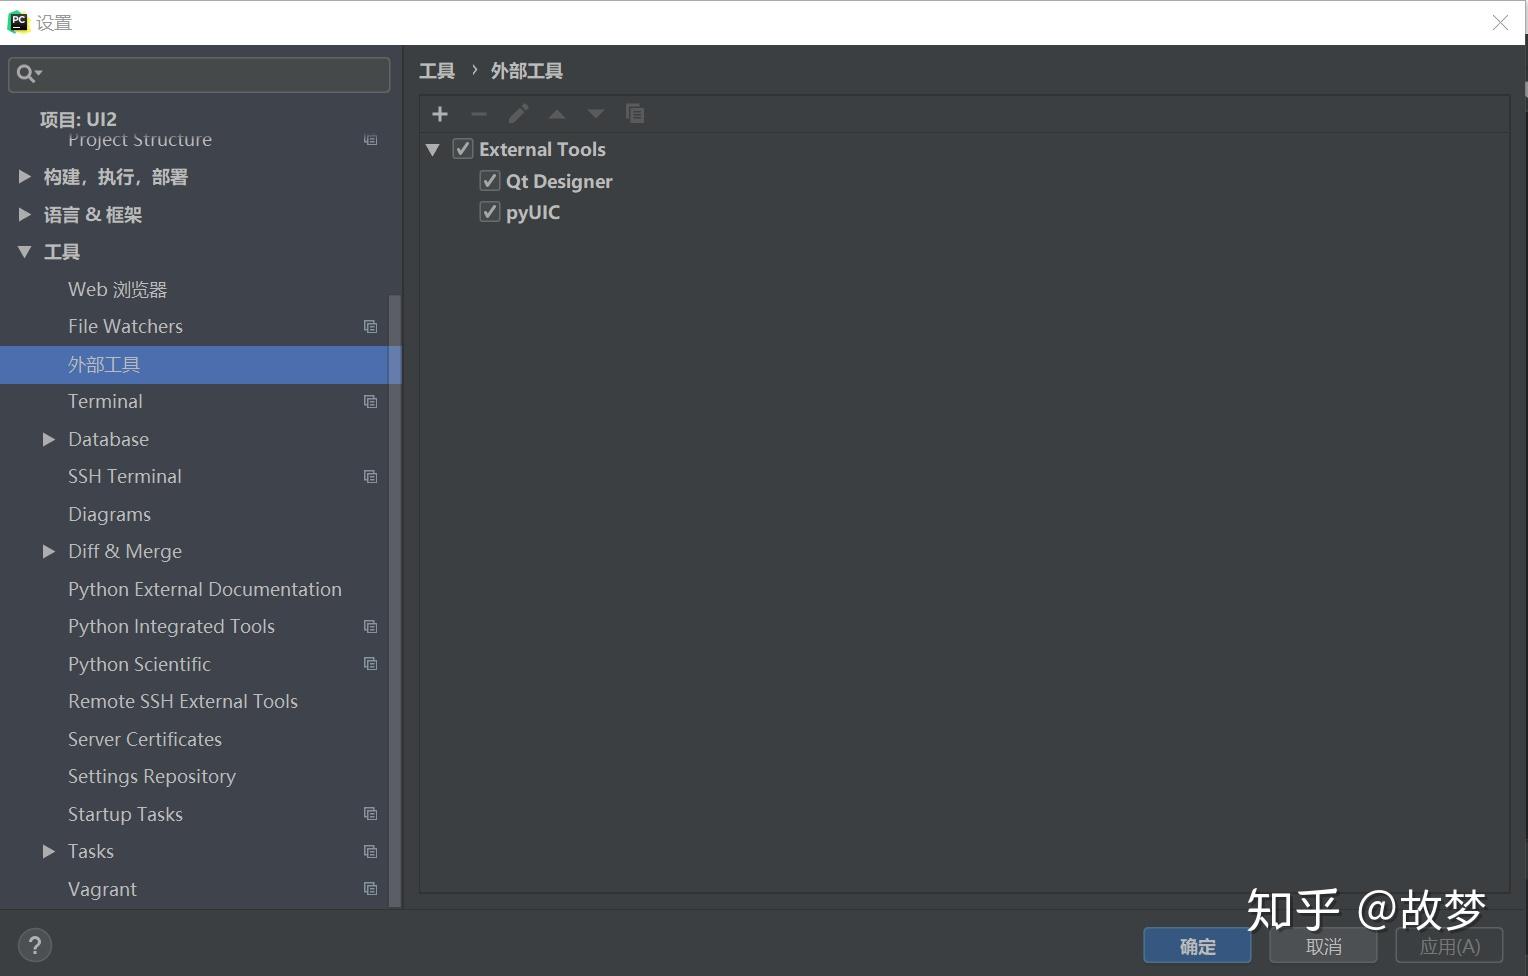Open the help question mark icon

pyautogui.click(x=34, y=944)
